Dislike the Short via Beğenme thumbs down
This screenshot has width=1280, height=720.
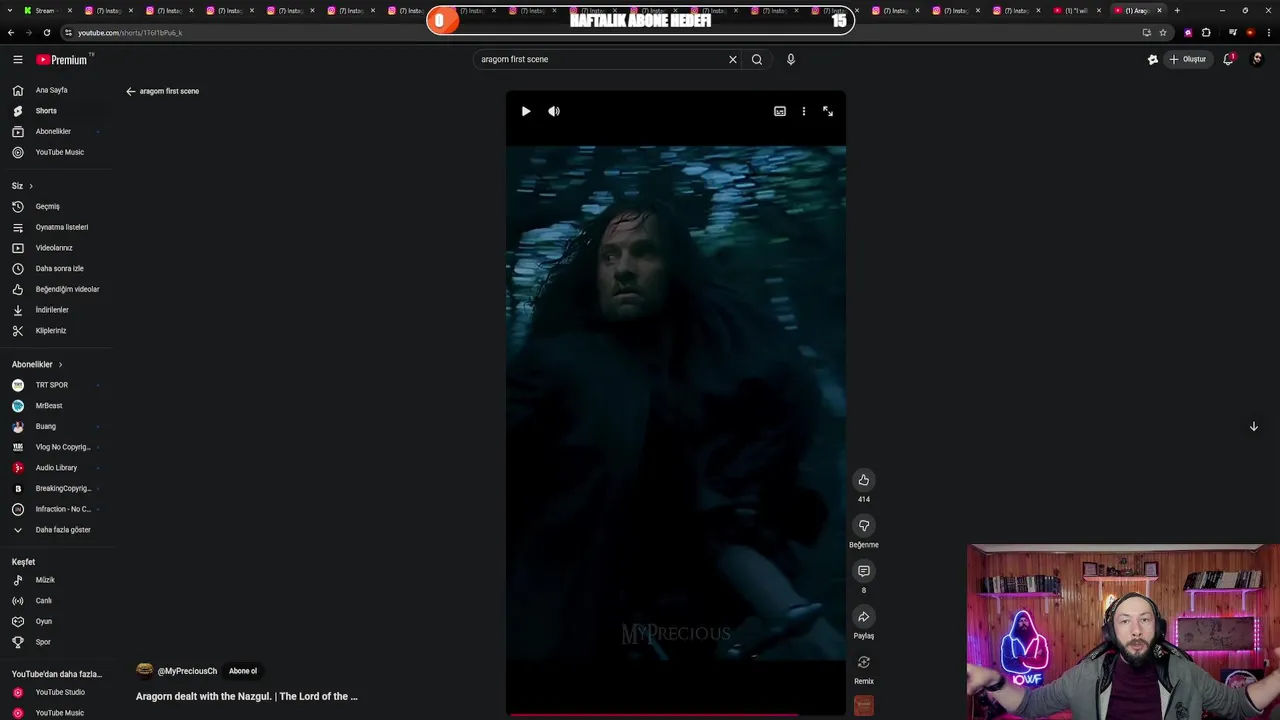click(x=864, y=525)
